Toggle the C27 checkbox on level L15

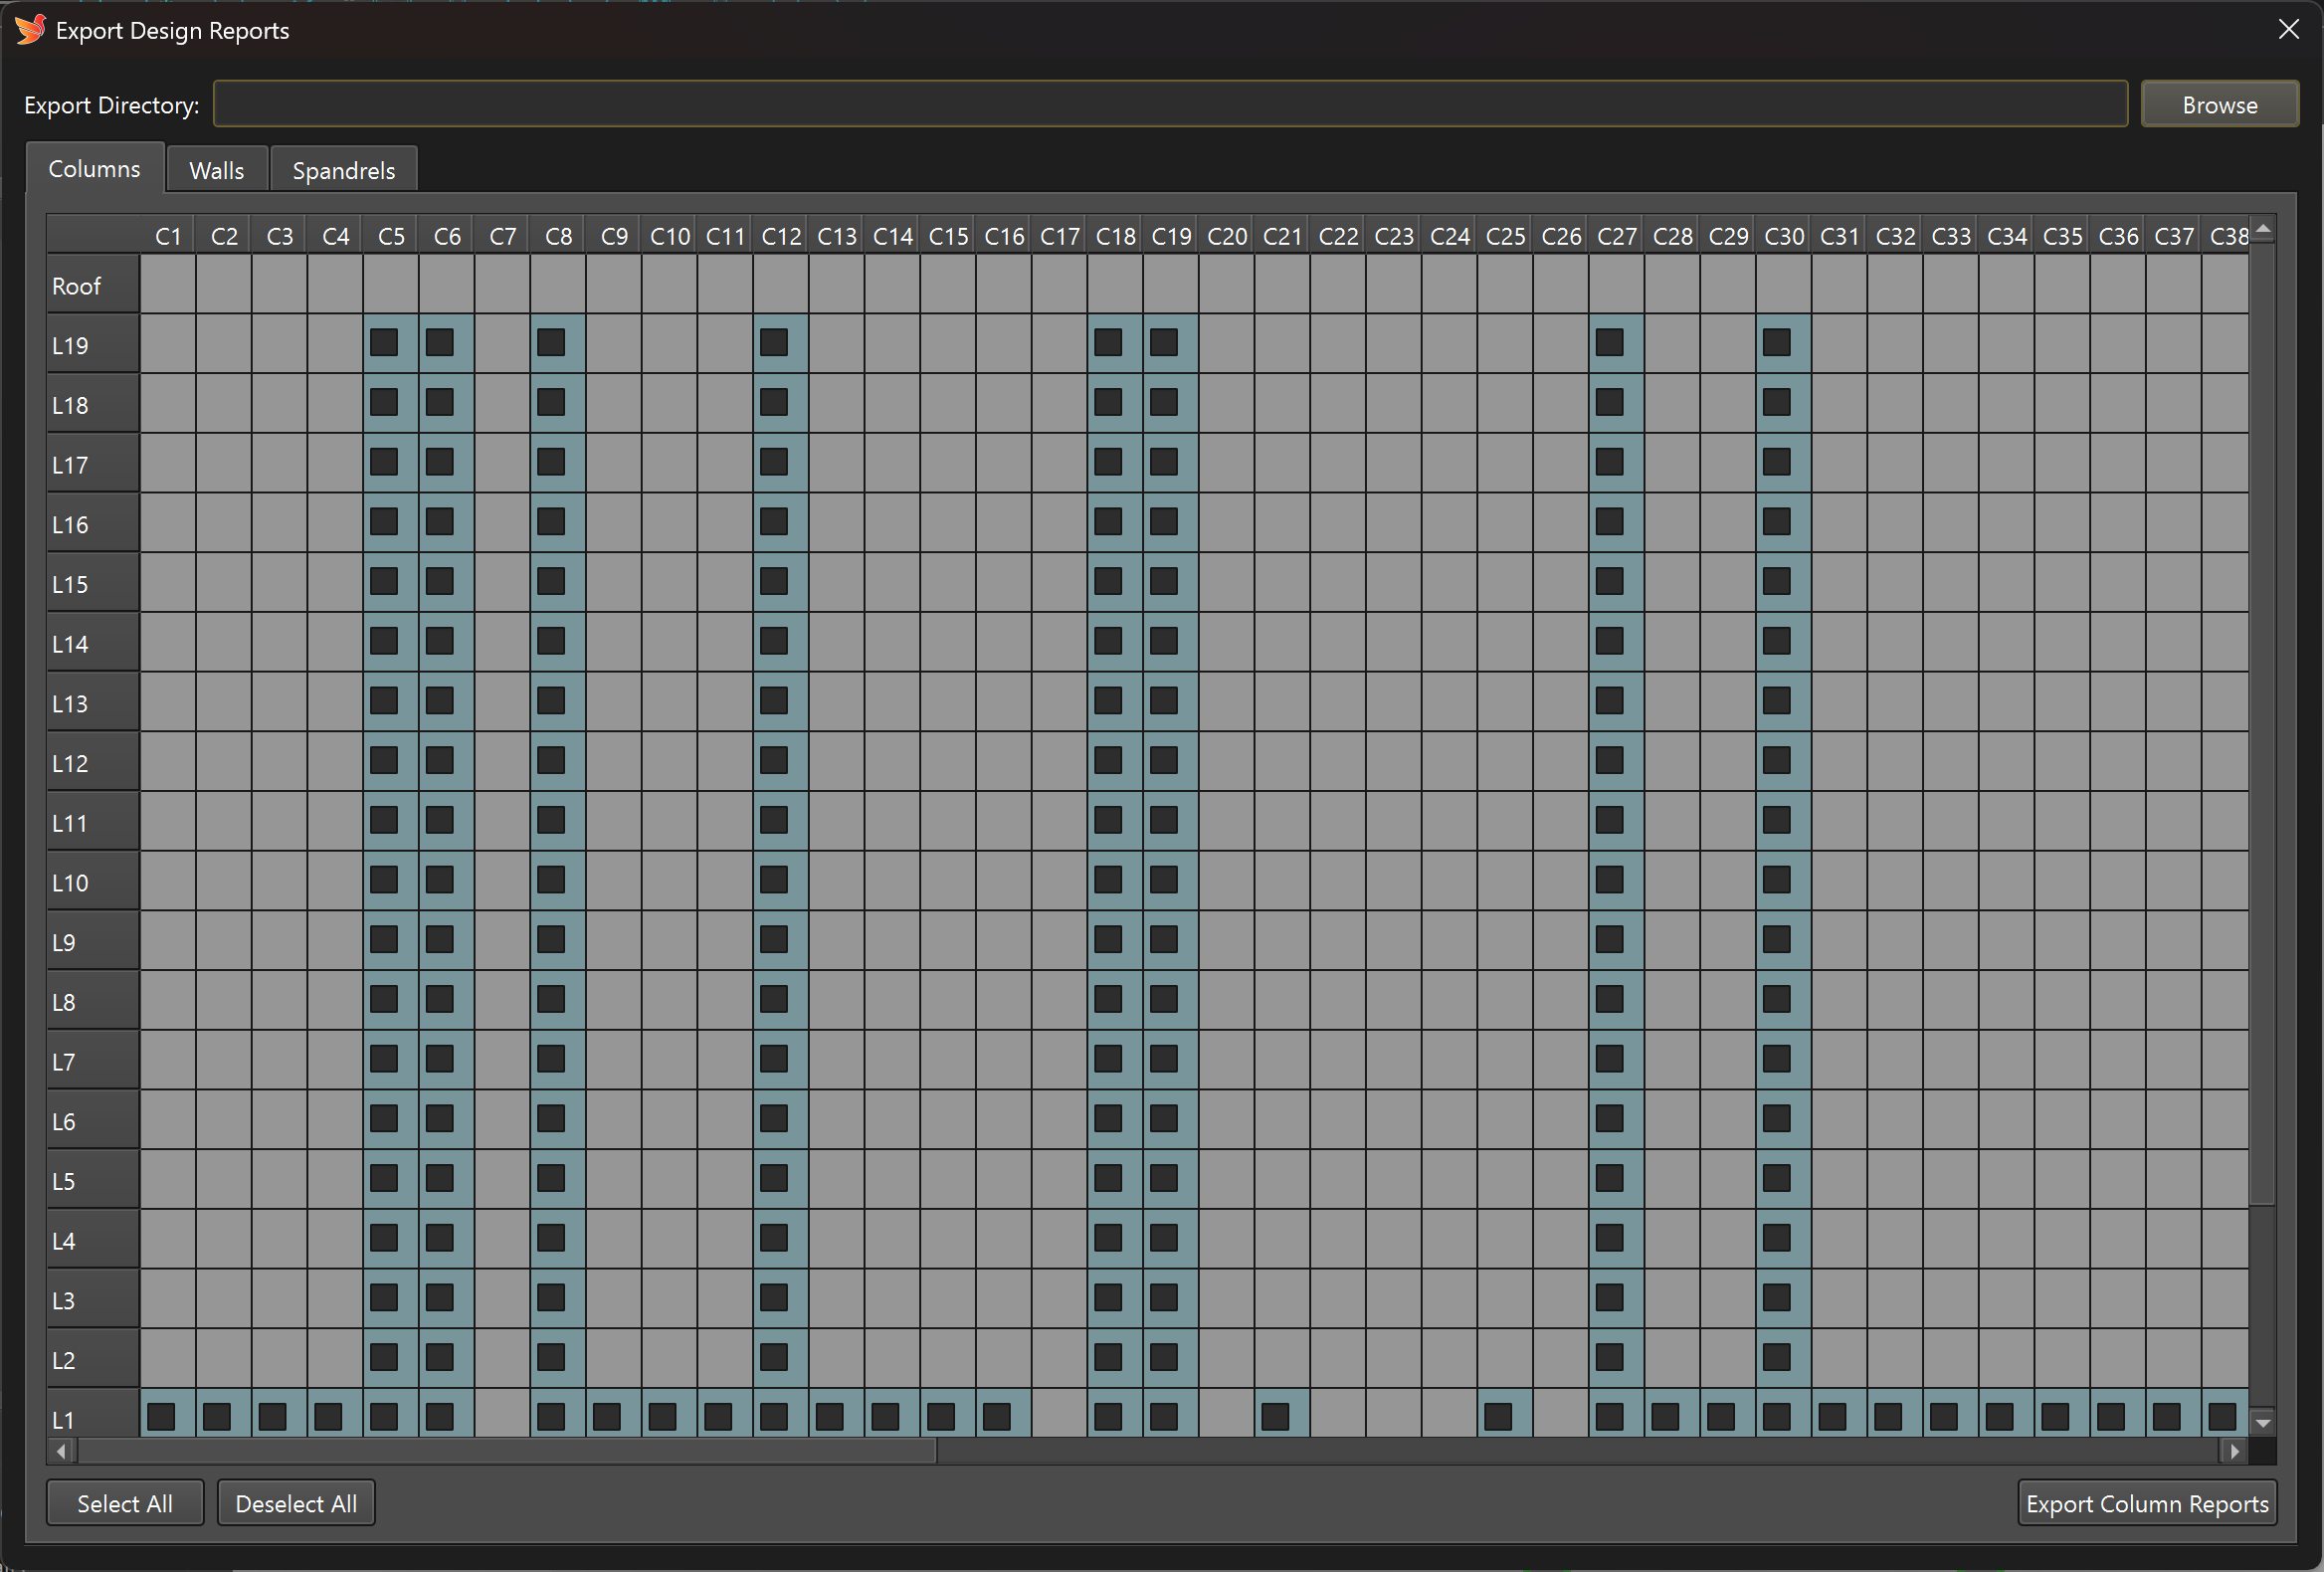click(1610, 582)
